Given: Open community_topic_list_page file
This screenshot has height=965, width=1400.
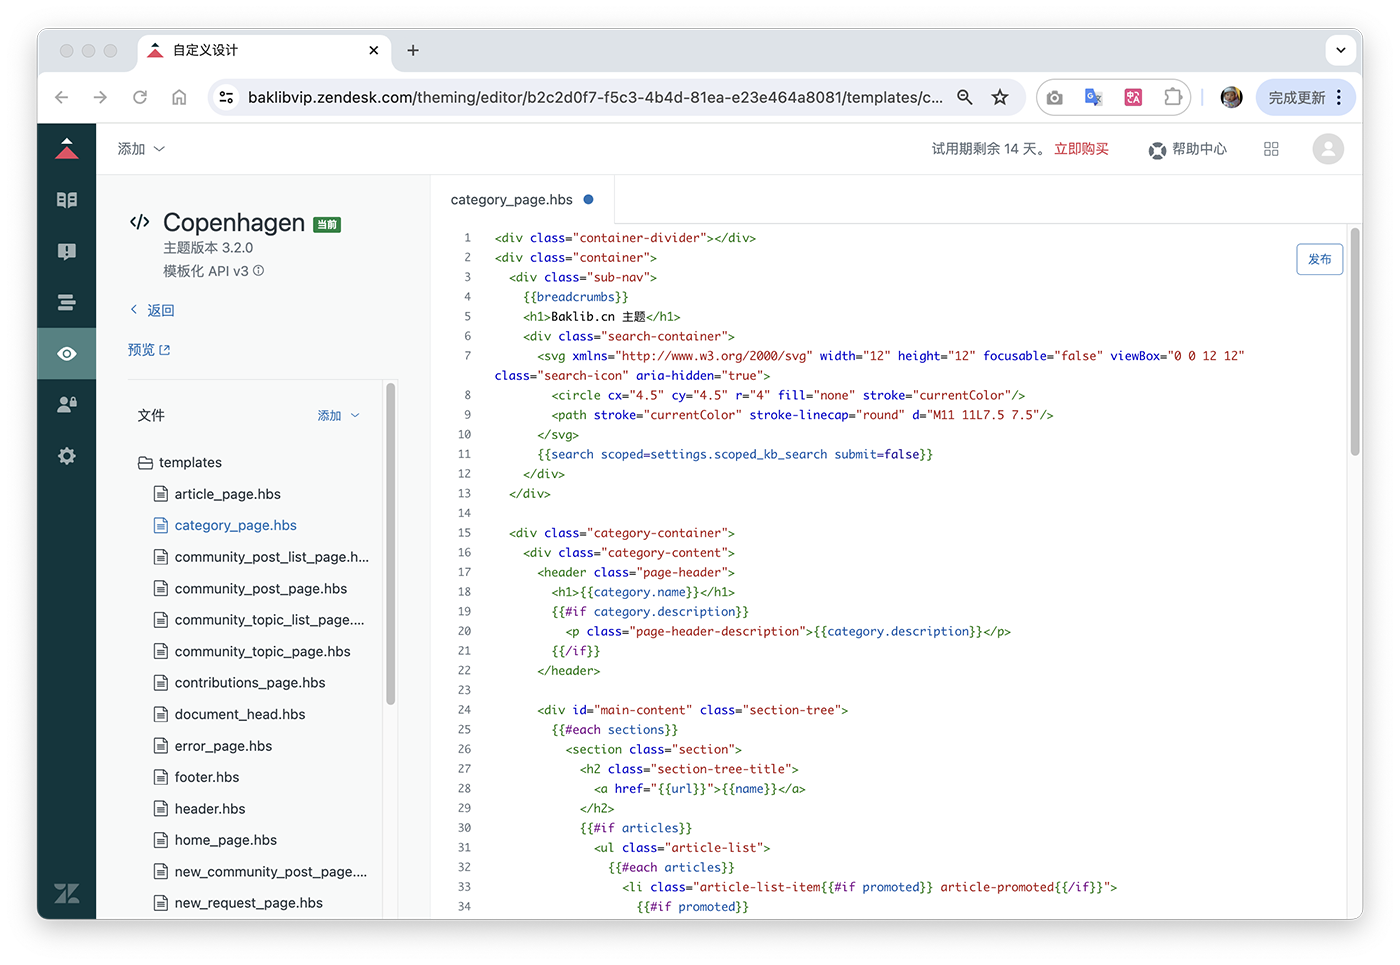Looking at the screenshot, I should (259, 620).
